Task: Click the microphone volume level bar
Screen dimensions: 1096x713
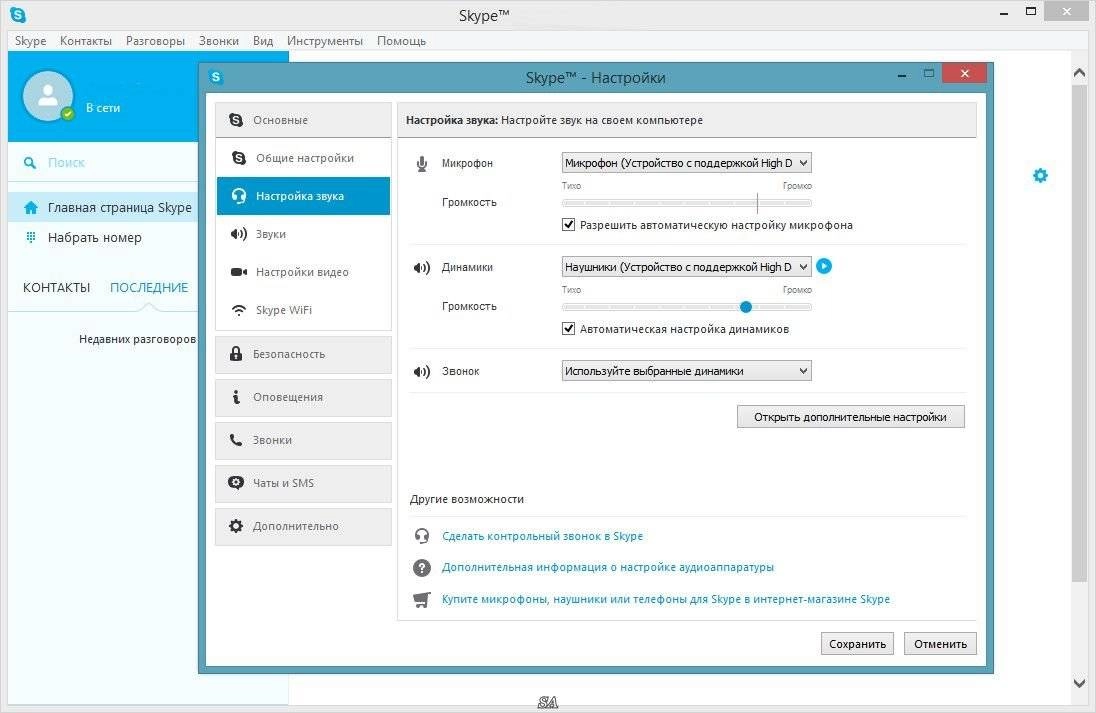Action: pos(686,203)
